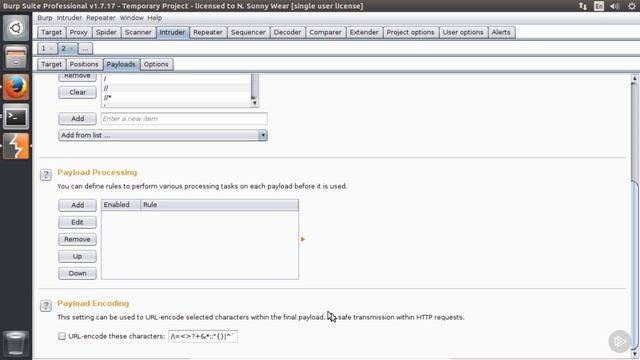Open the system settings gear menu

(x=631, y=6)
